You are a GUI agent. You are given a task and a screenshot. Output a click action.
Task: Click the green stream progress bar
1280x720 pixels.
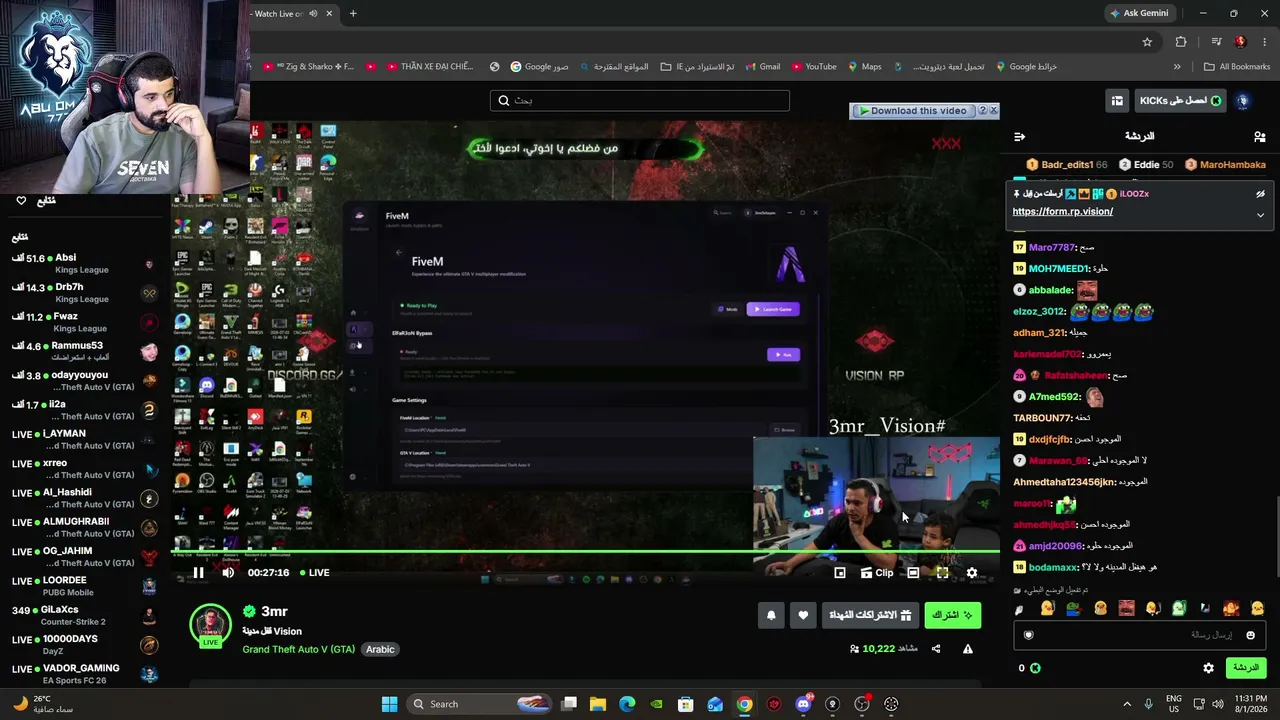[585, 551]
